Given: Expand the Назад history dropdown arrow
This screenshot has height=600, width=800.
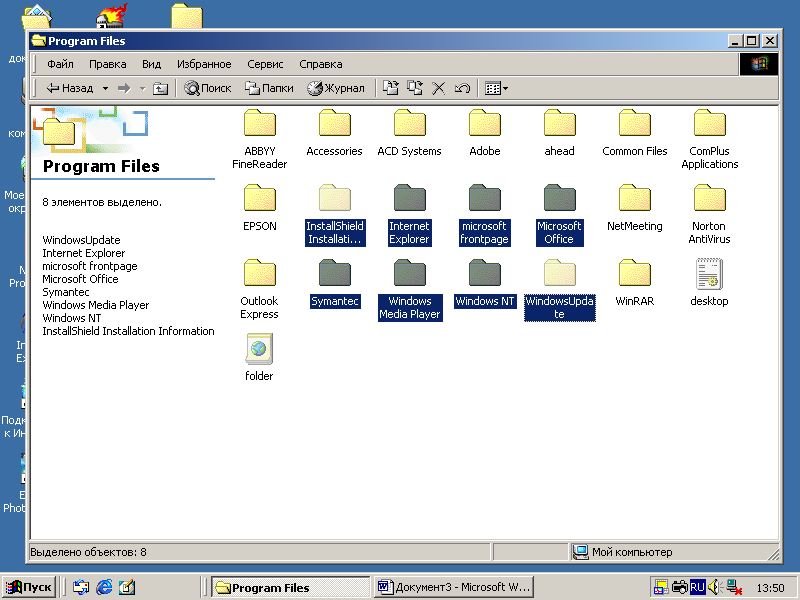Looking at the screenshot, I should 105,88.
